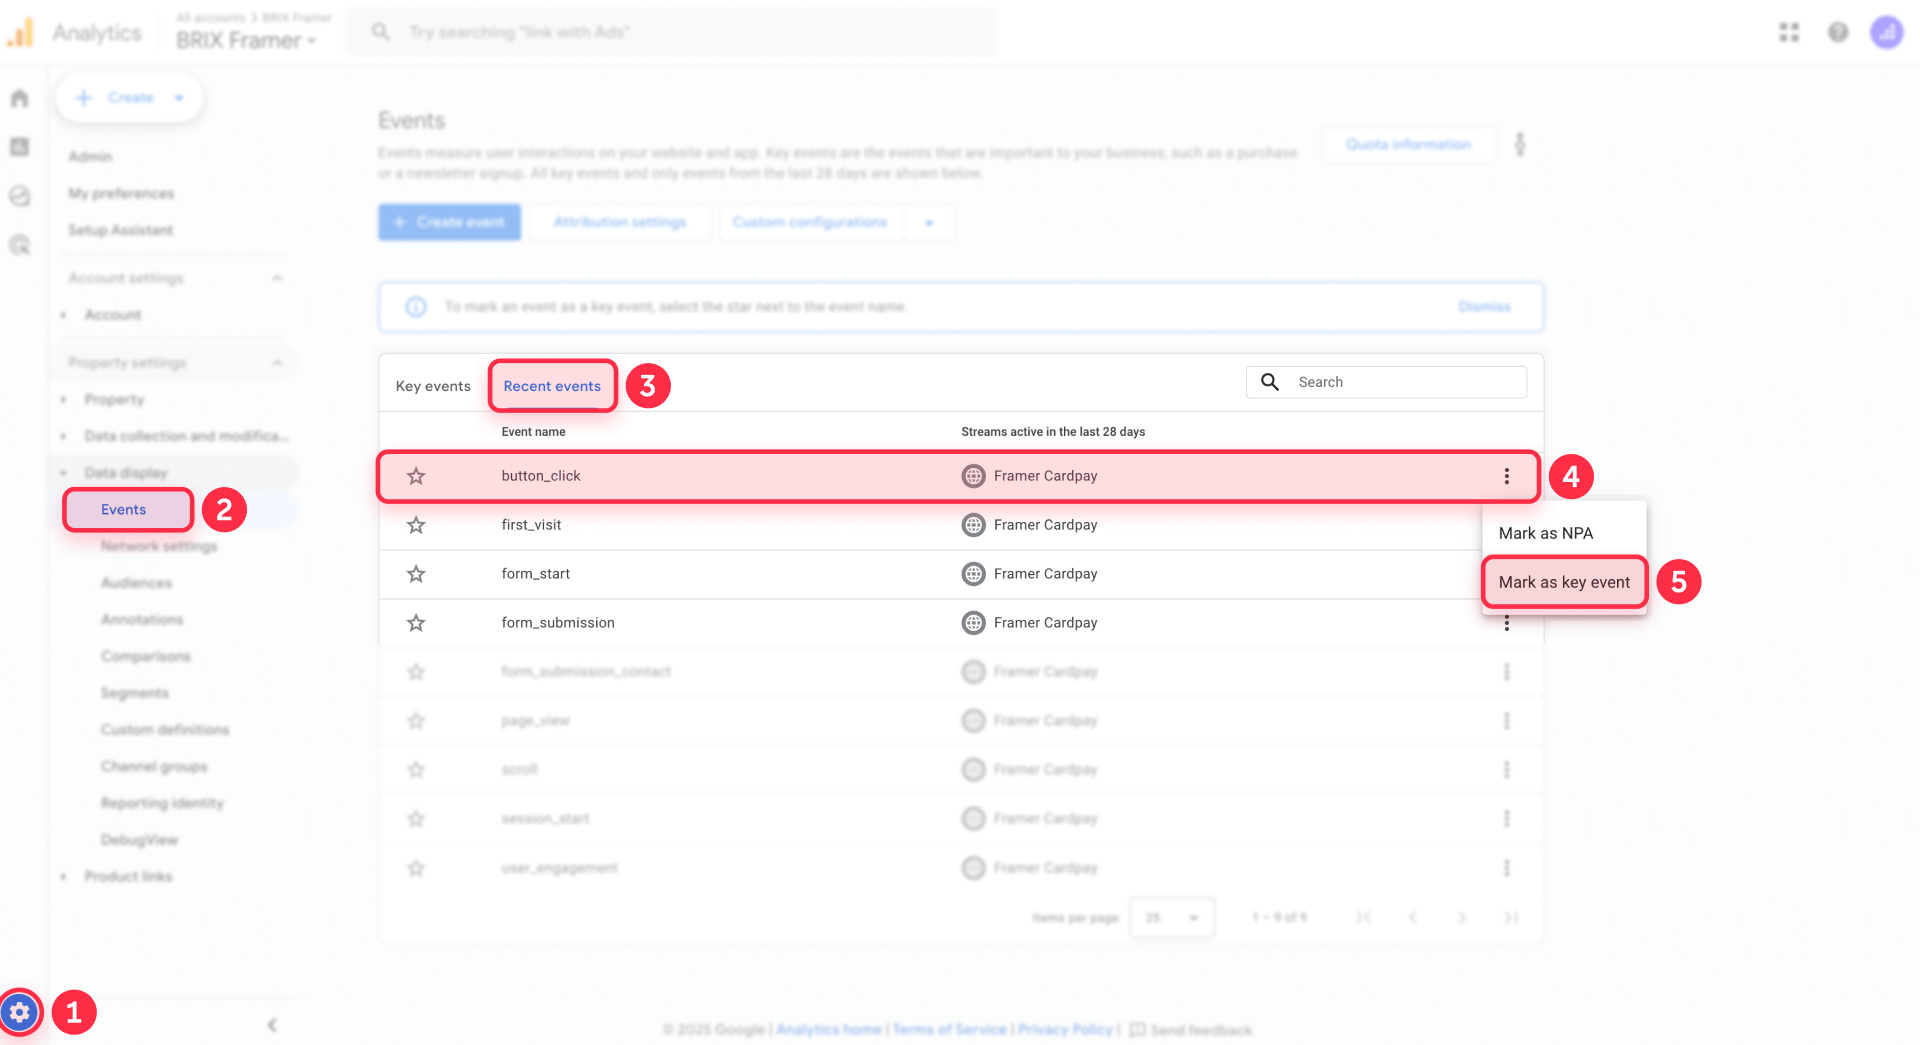Star the form_submission_contact event
1920x1045 pixels.
click(x=416, y=672)
